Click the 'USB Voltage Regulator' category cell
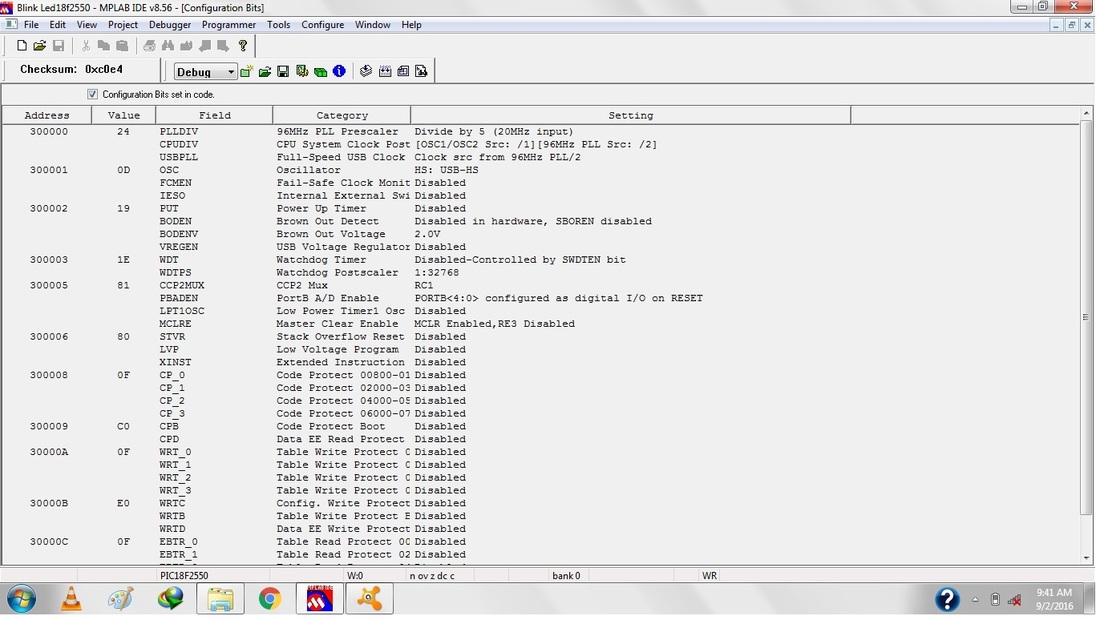The height and width of the screenshot is (620, 1100). (x=343, y=247)
